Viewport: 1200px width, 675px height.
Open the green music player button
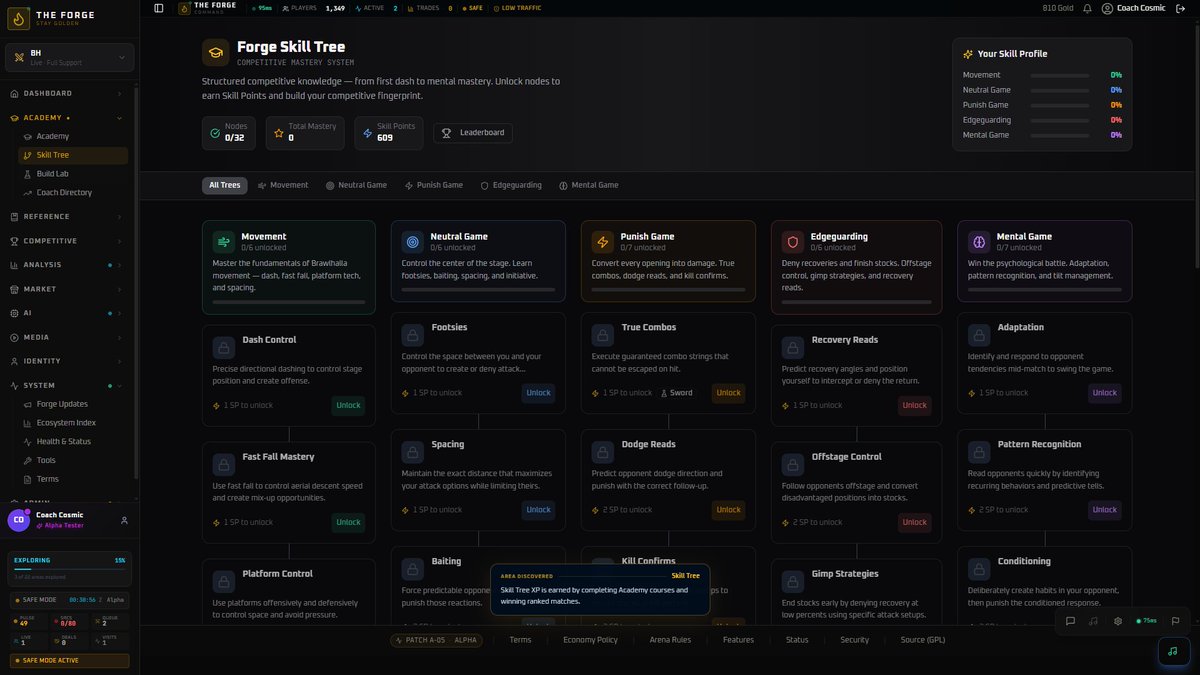(1172, 651)
